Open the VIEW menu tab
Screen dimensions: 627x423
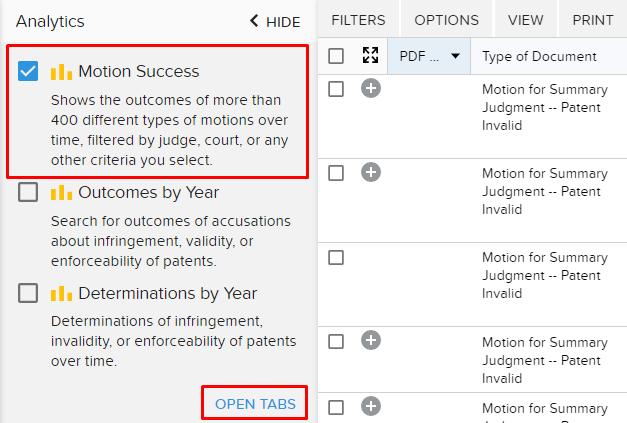(x=525, y=20)
